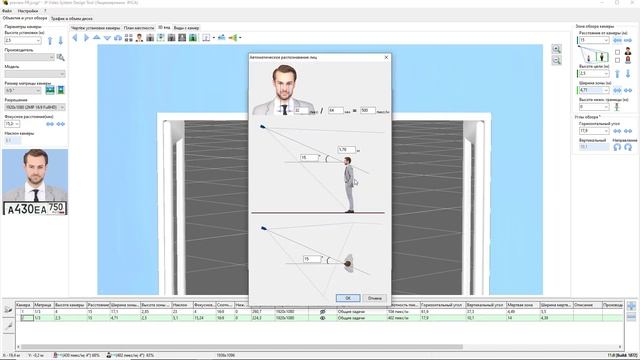The height and width of the screenshot is (360, 640).
Task: Open the sensor matrix size dropdown
Action: [x=23, y=90]
